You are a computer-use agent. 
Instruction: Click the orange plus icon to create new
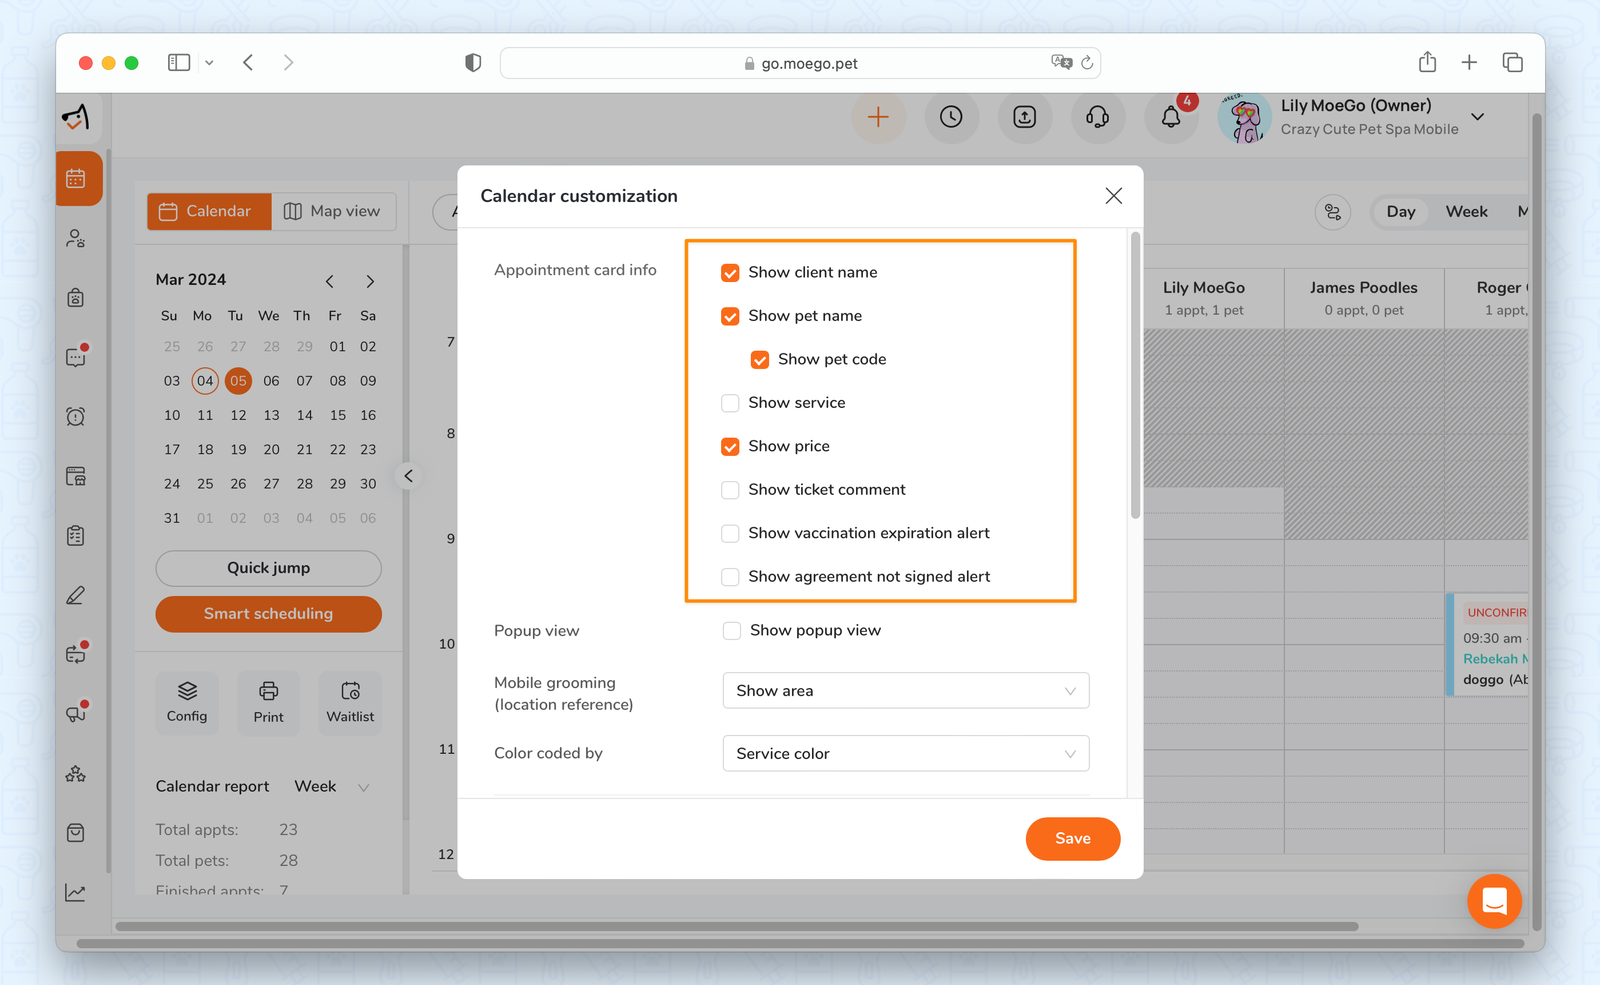pos(878,117)
